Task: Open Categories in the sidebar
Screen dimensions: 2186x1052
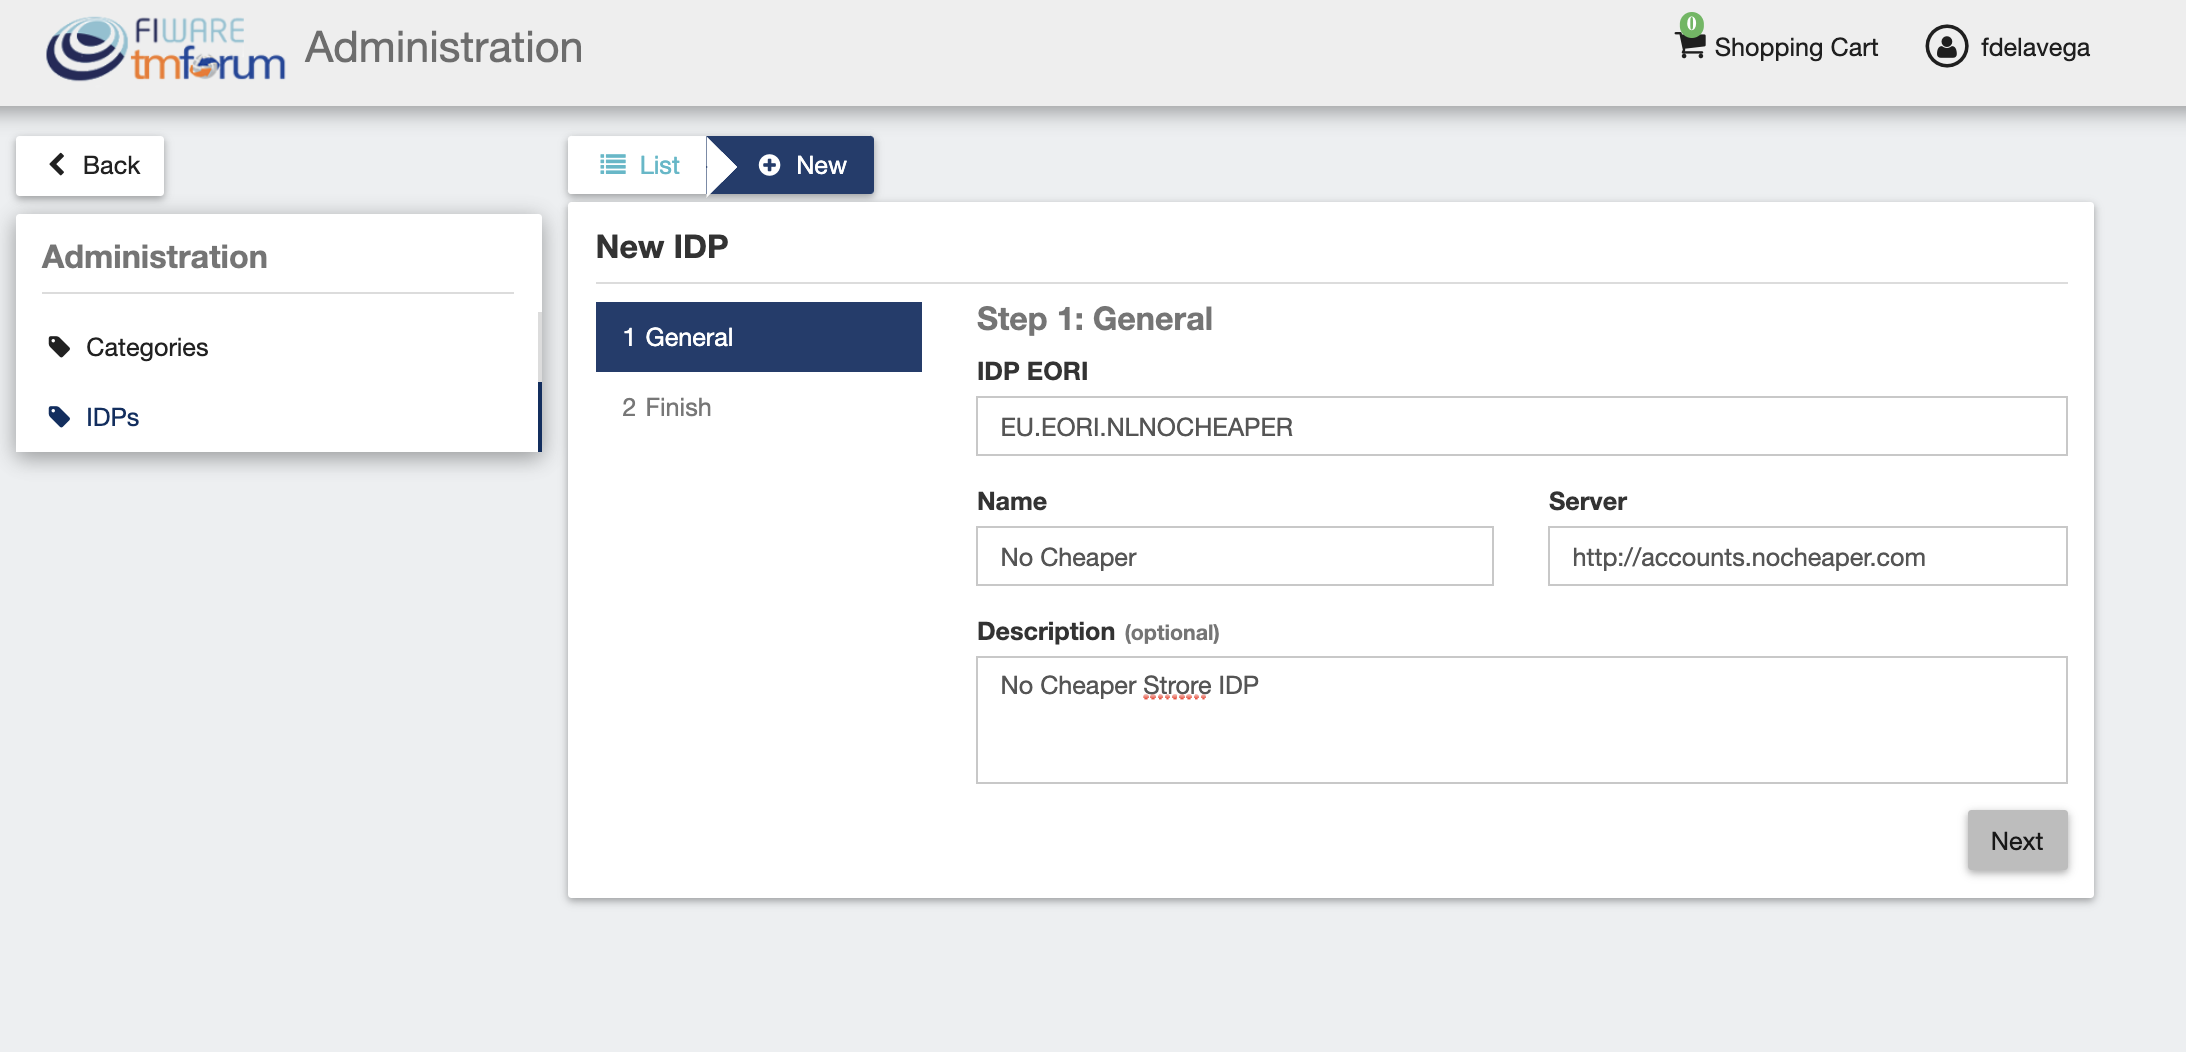Action: point(277,347)
